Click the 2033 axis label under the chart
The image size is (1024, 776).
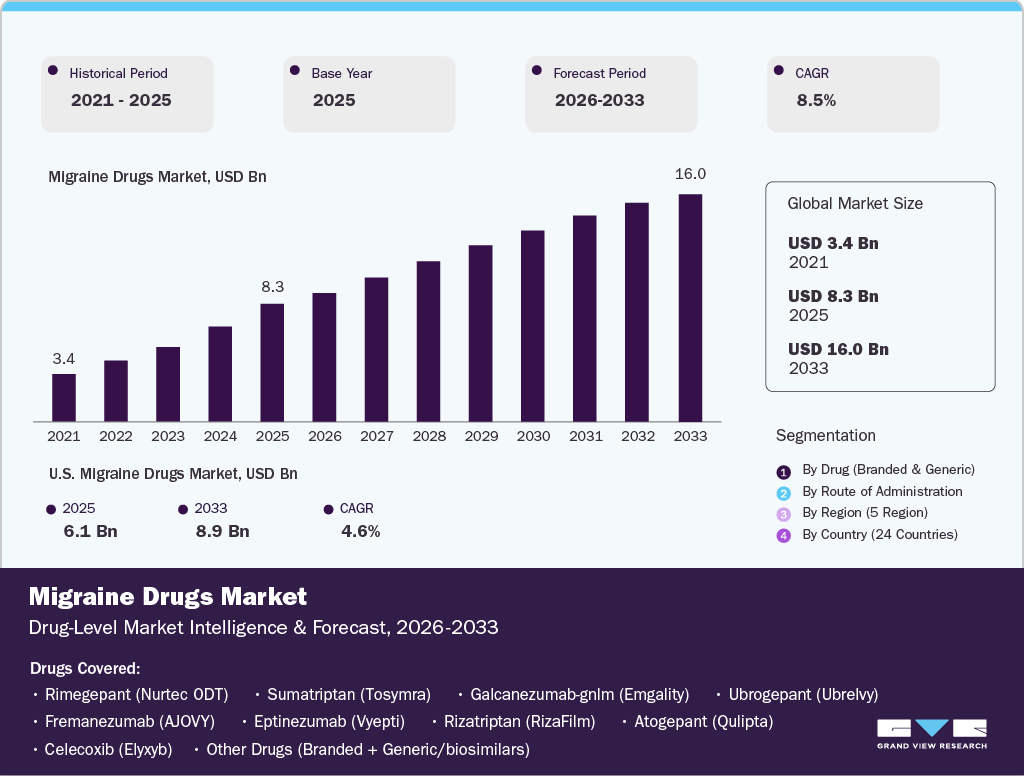pyautogui.click(x=690, y=436)
